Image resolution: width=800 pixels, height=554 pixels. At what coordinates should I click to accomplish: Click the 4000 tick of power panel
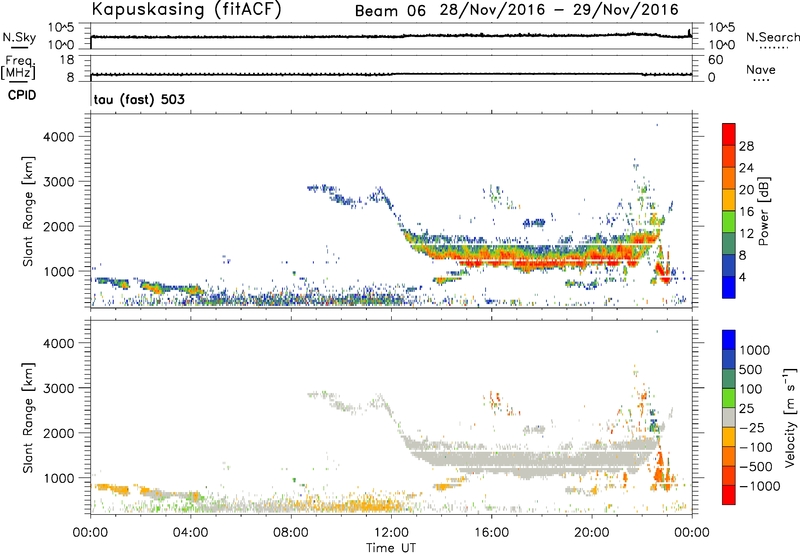pyautogui.click(x=59, y=137)
